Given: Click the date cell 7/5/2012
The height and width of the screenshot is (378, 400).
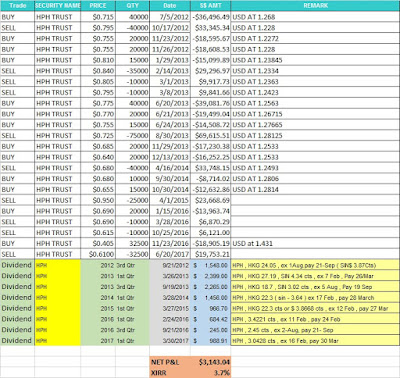Looking at the screenshot, I should [x=170, y=17].
